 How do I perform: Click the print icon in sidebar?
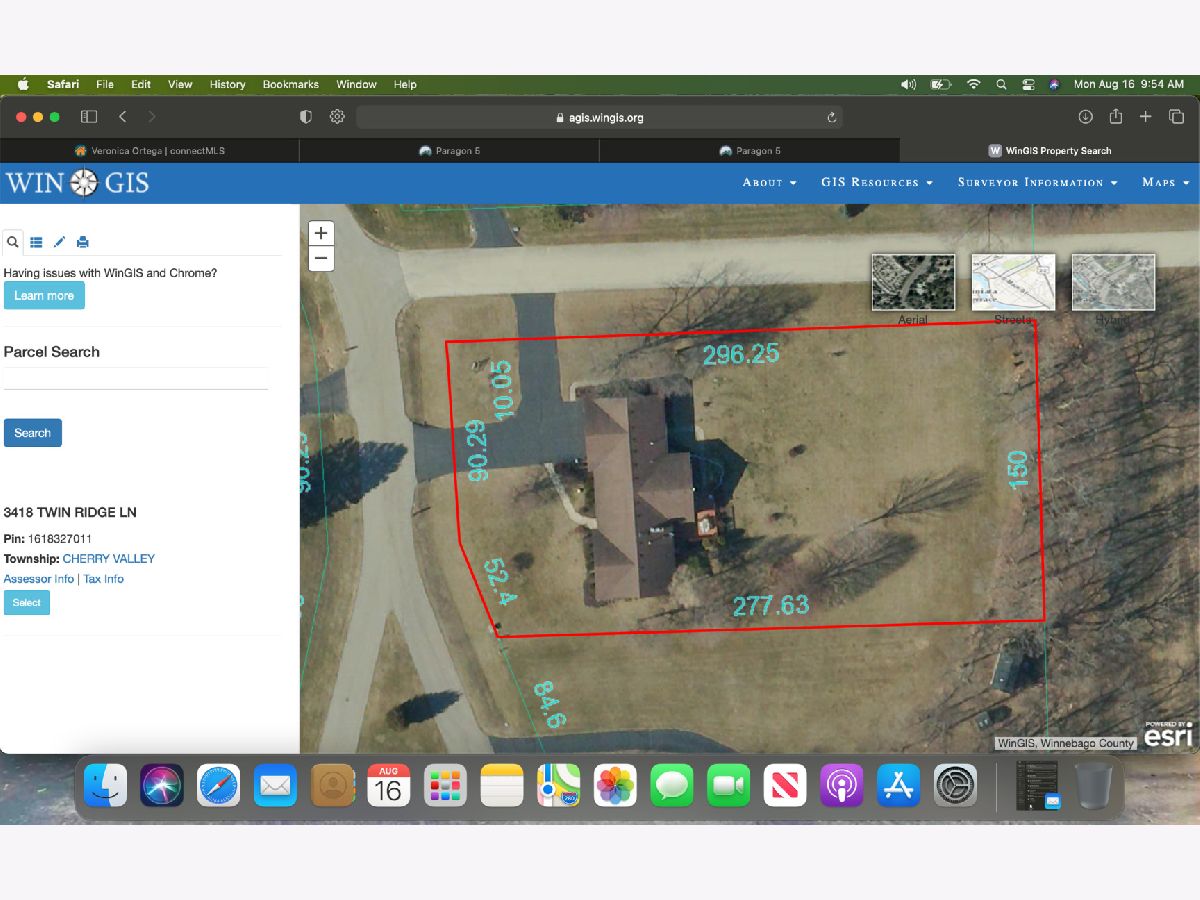point(83,242)
